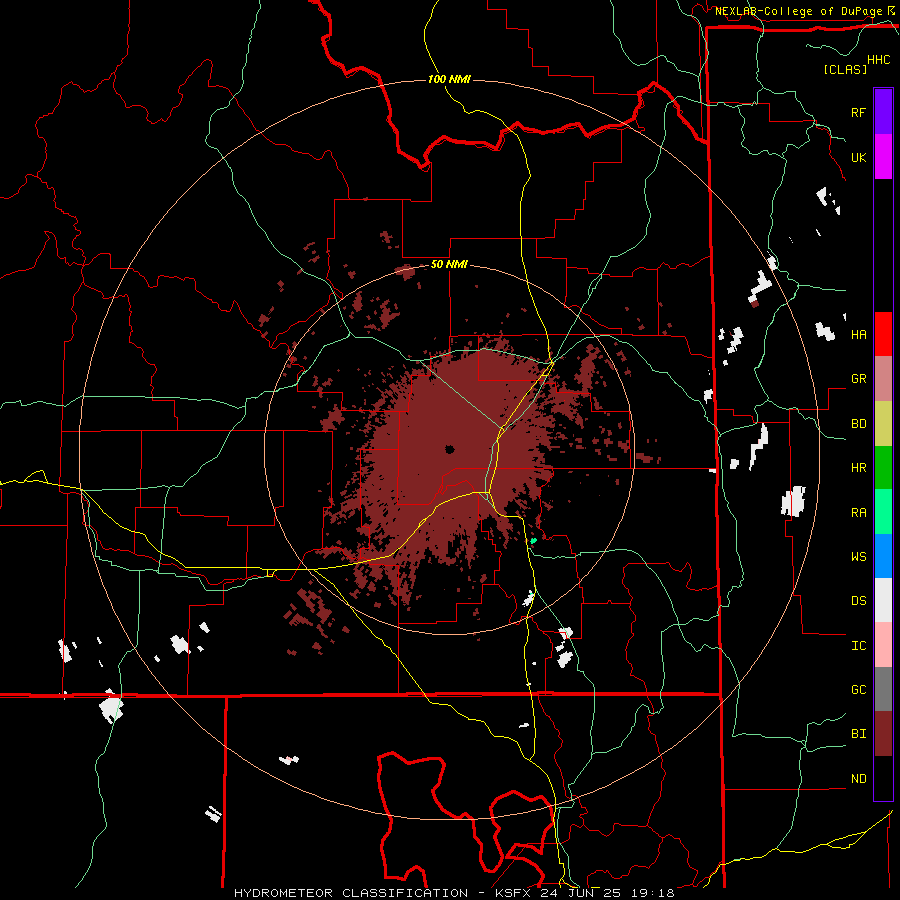
Task: Click the BI legend label text
Action: pyautogui.click(x=858, y=734)
